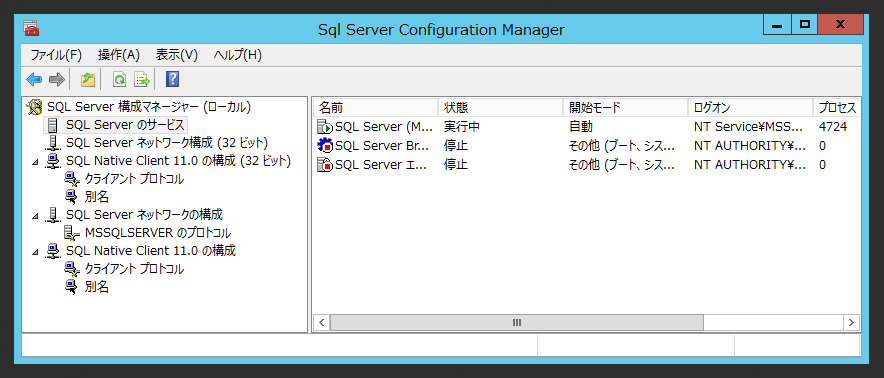Click the Forward arrow toolbar icon
This screenshot has height=378, width=884.
pyautogui.click(x=57, y=80)
